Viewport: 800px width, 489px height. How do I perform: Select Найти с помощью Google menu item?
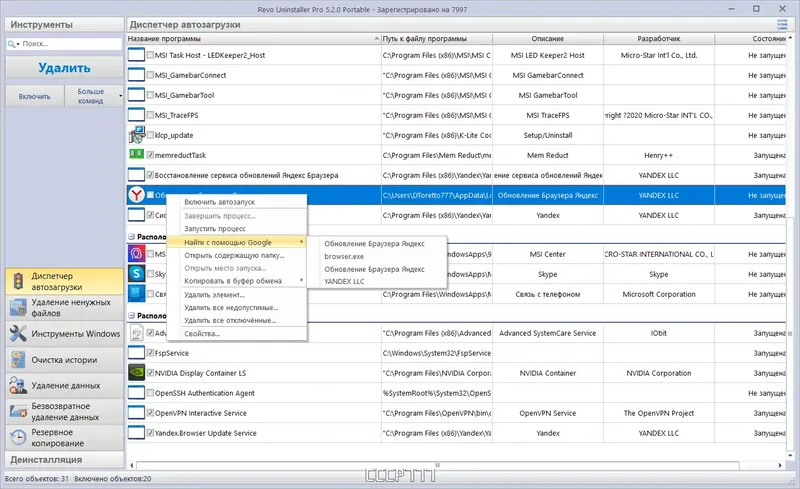(238, 242)
